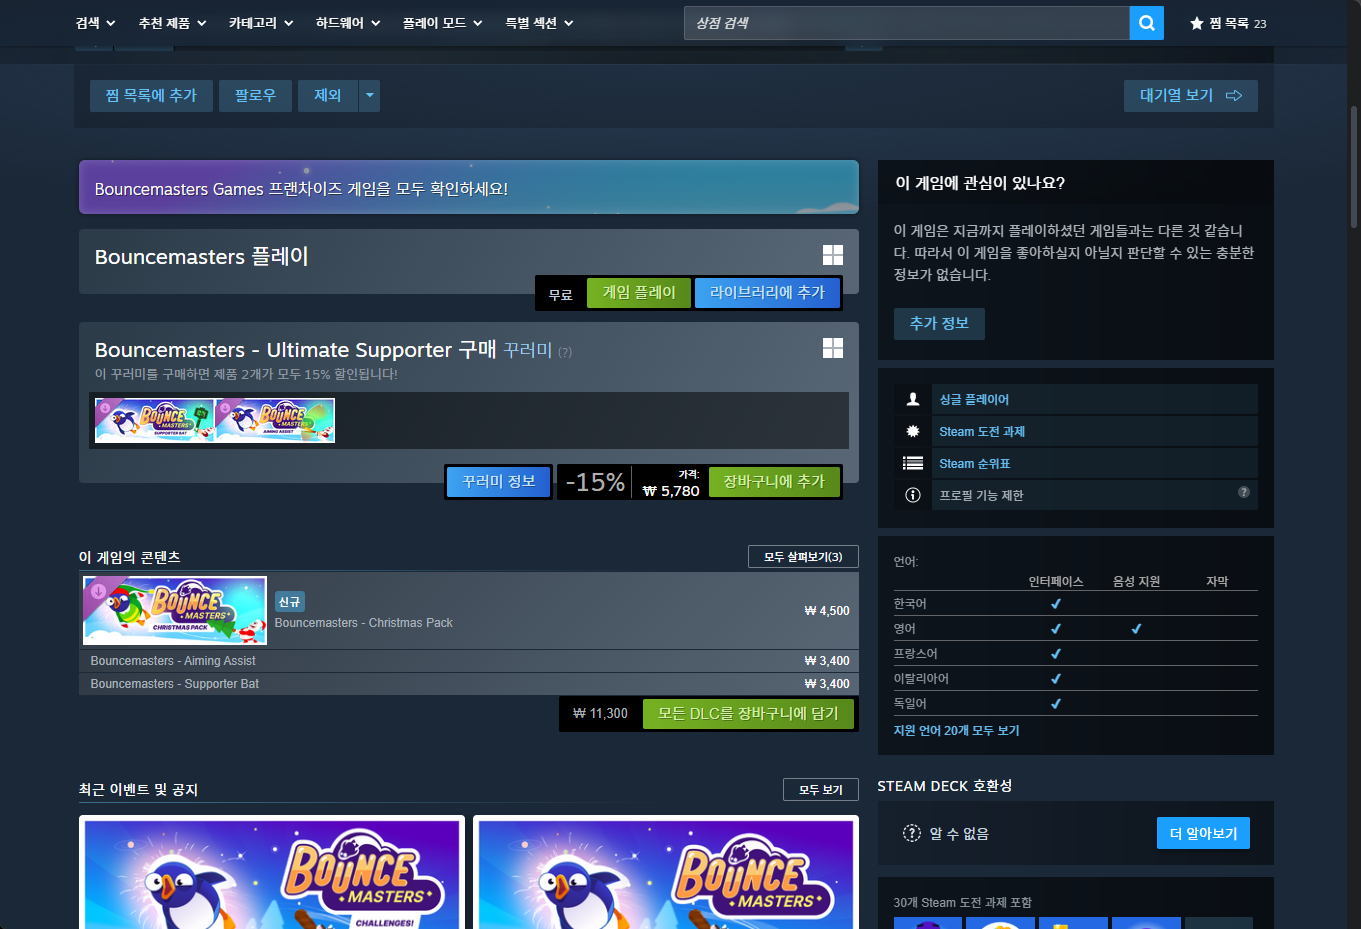Click the Steam Deck unknown status icon
This screenshot has height=929, width=1361.
(x=912, y=833)
